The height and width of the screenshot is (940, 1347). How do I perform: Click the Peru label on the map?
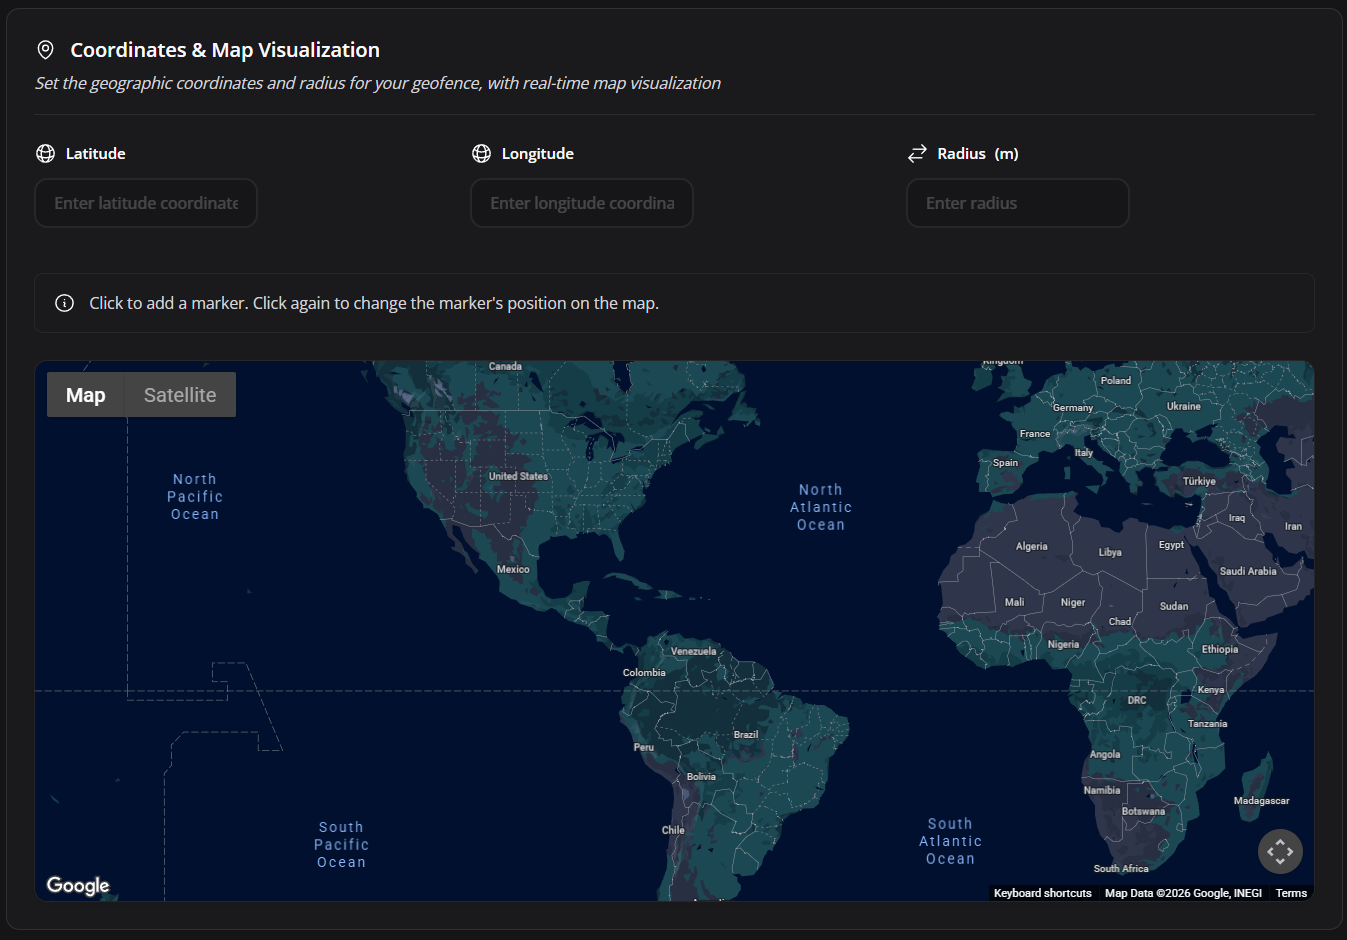(644, 747)
